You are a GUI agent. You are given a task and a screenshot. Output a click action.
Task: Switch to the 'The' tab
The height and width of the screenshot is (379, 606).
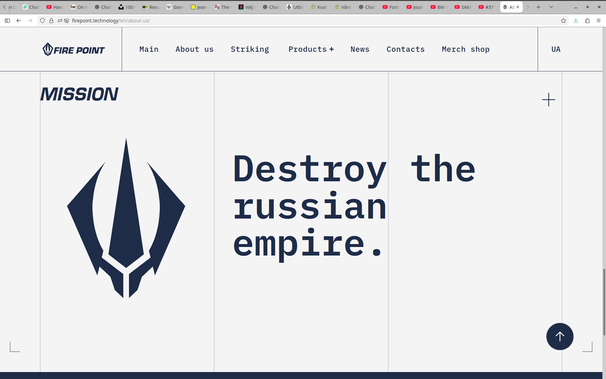223,7
